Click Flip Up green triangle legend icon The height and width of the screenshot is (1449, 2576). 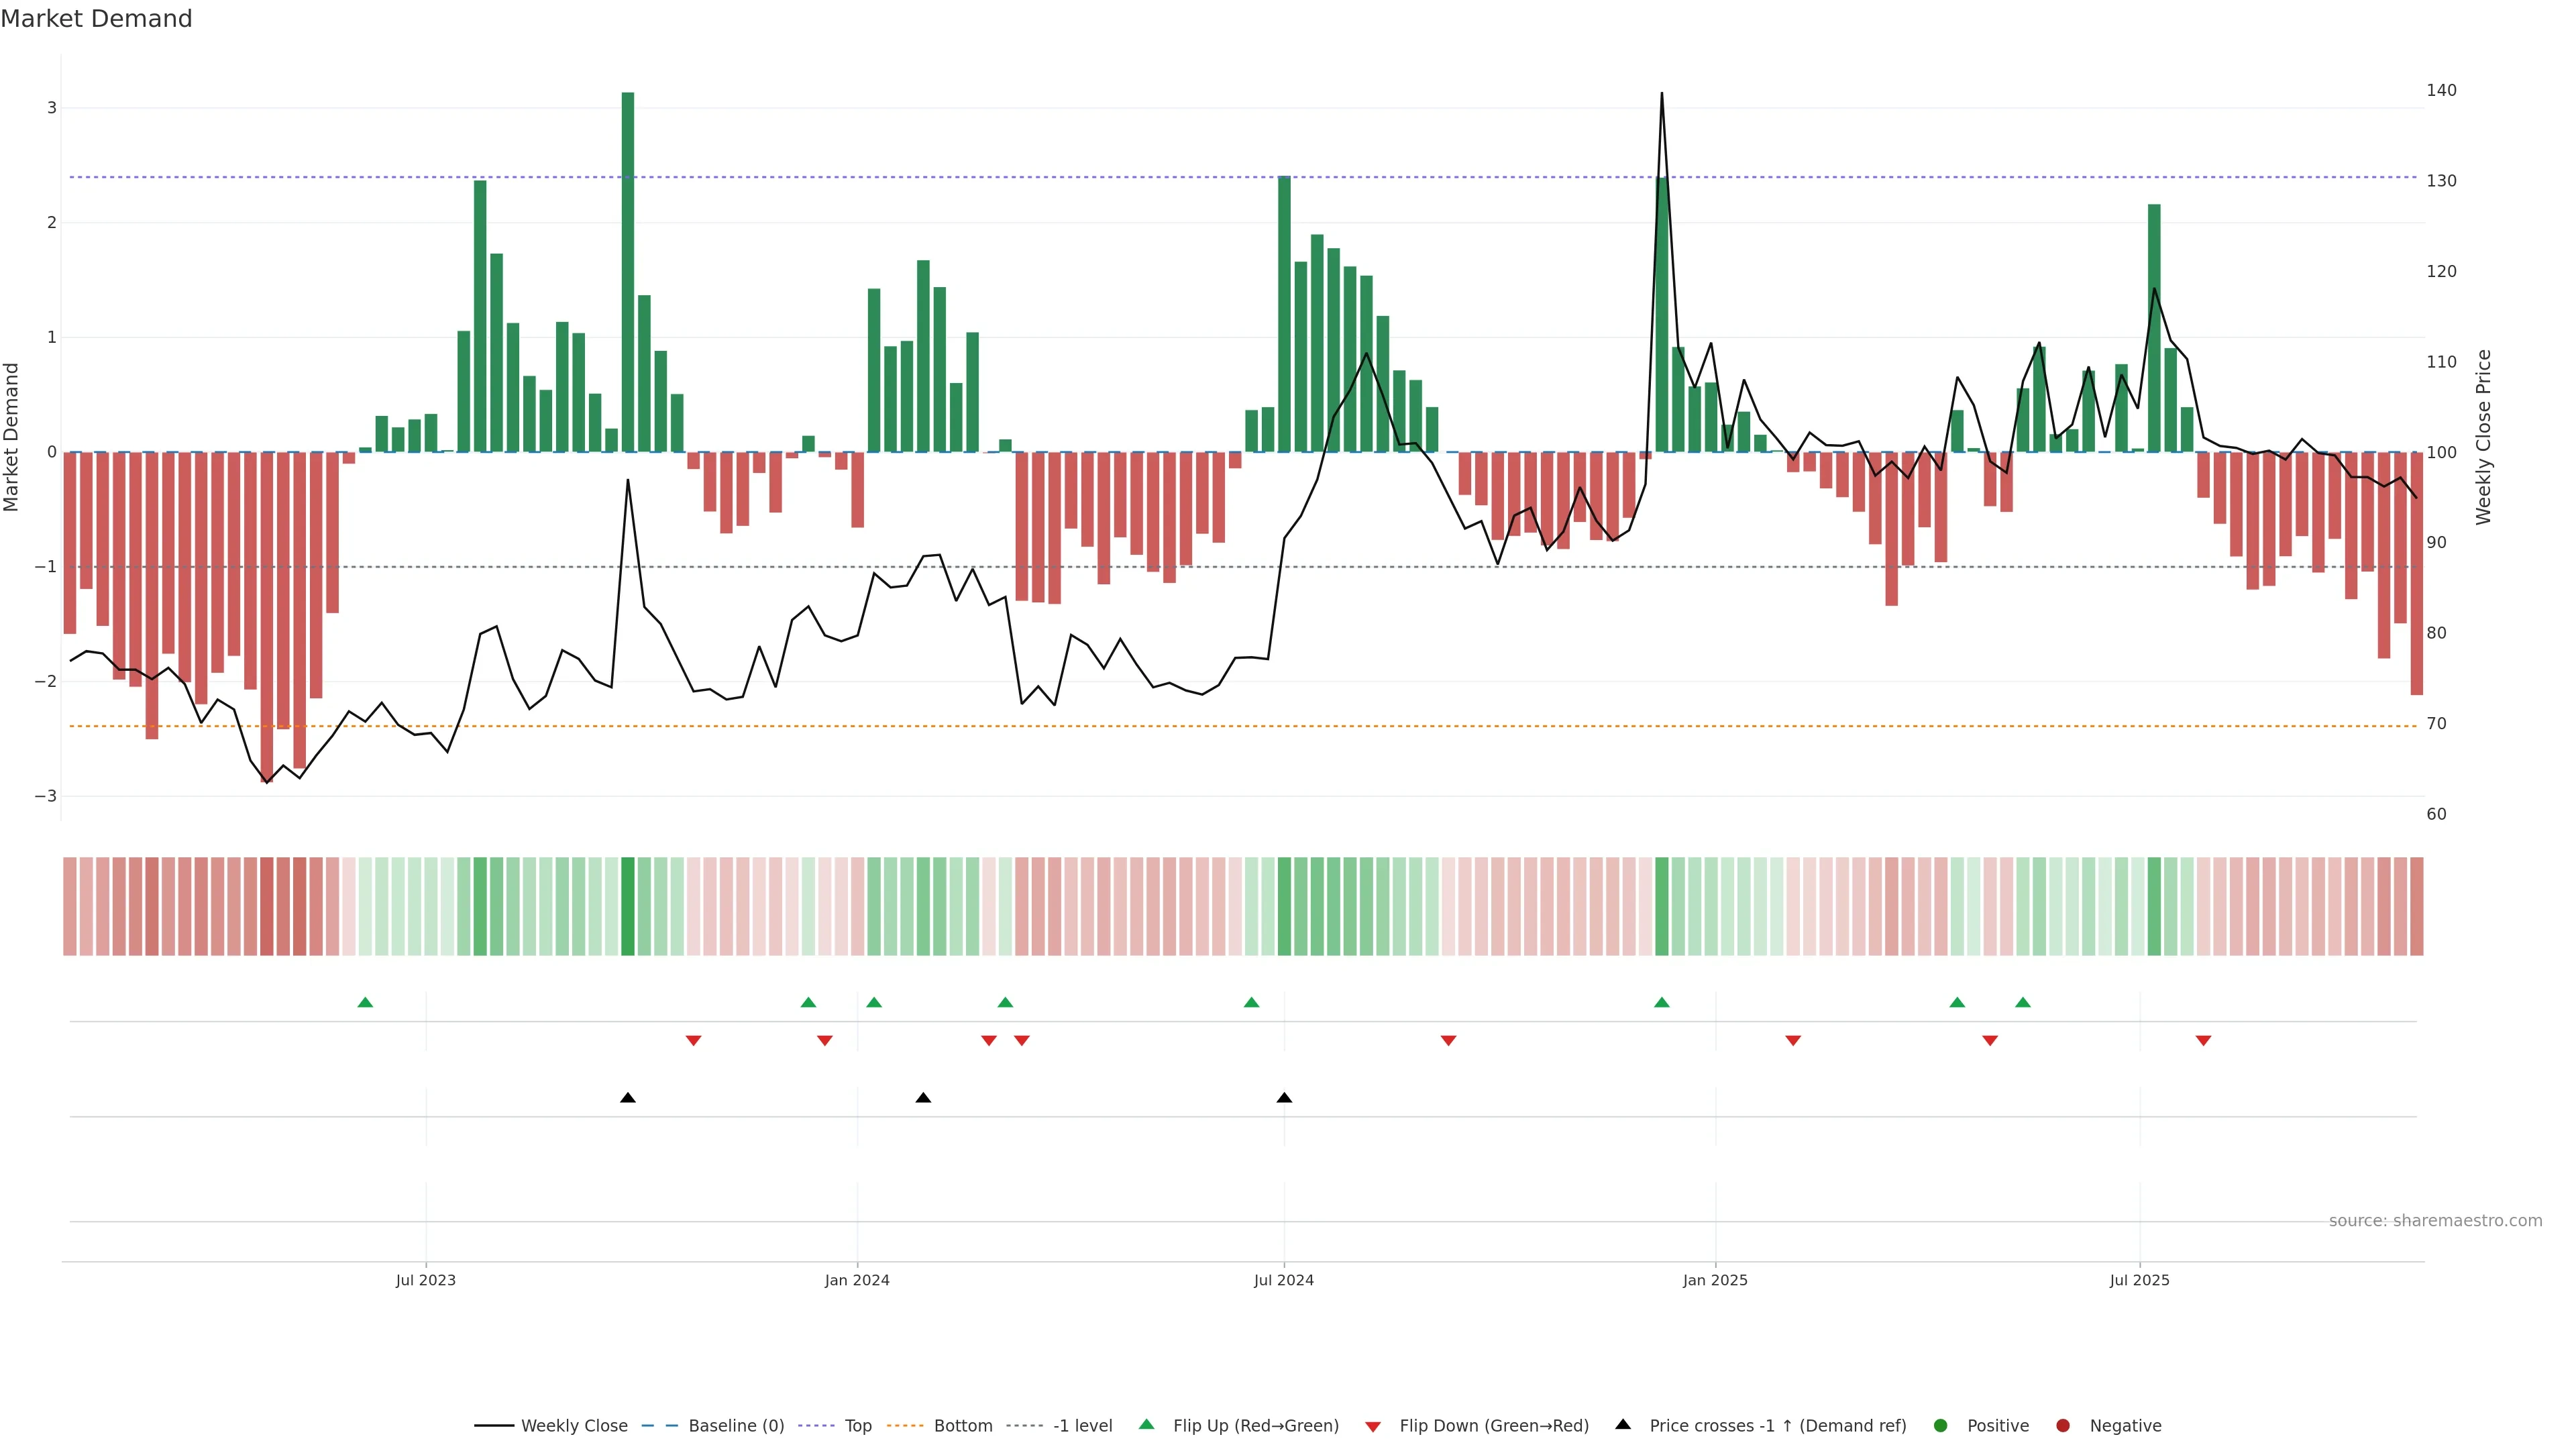pos(1147,1425)
